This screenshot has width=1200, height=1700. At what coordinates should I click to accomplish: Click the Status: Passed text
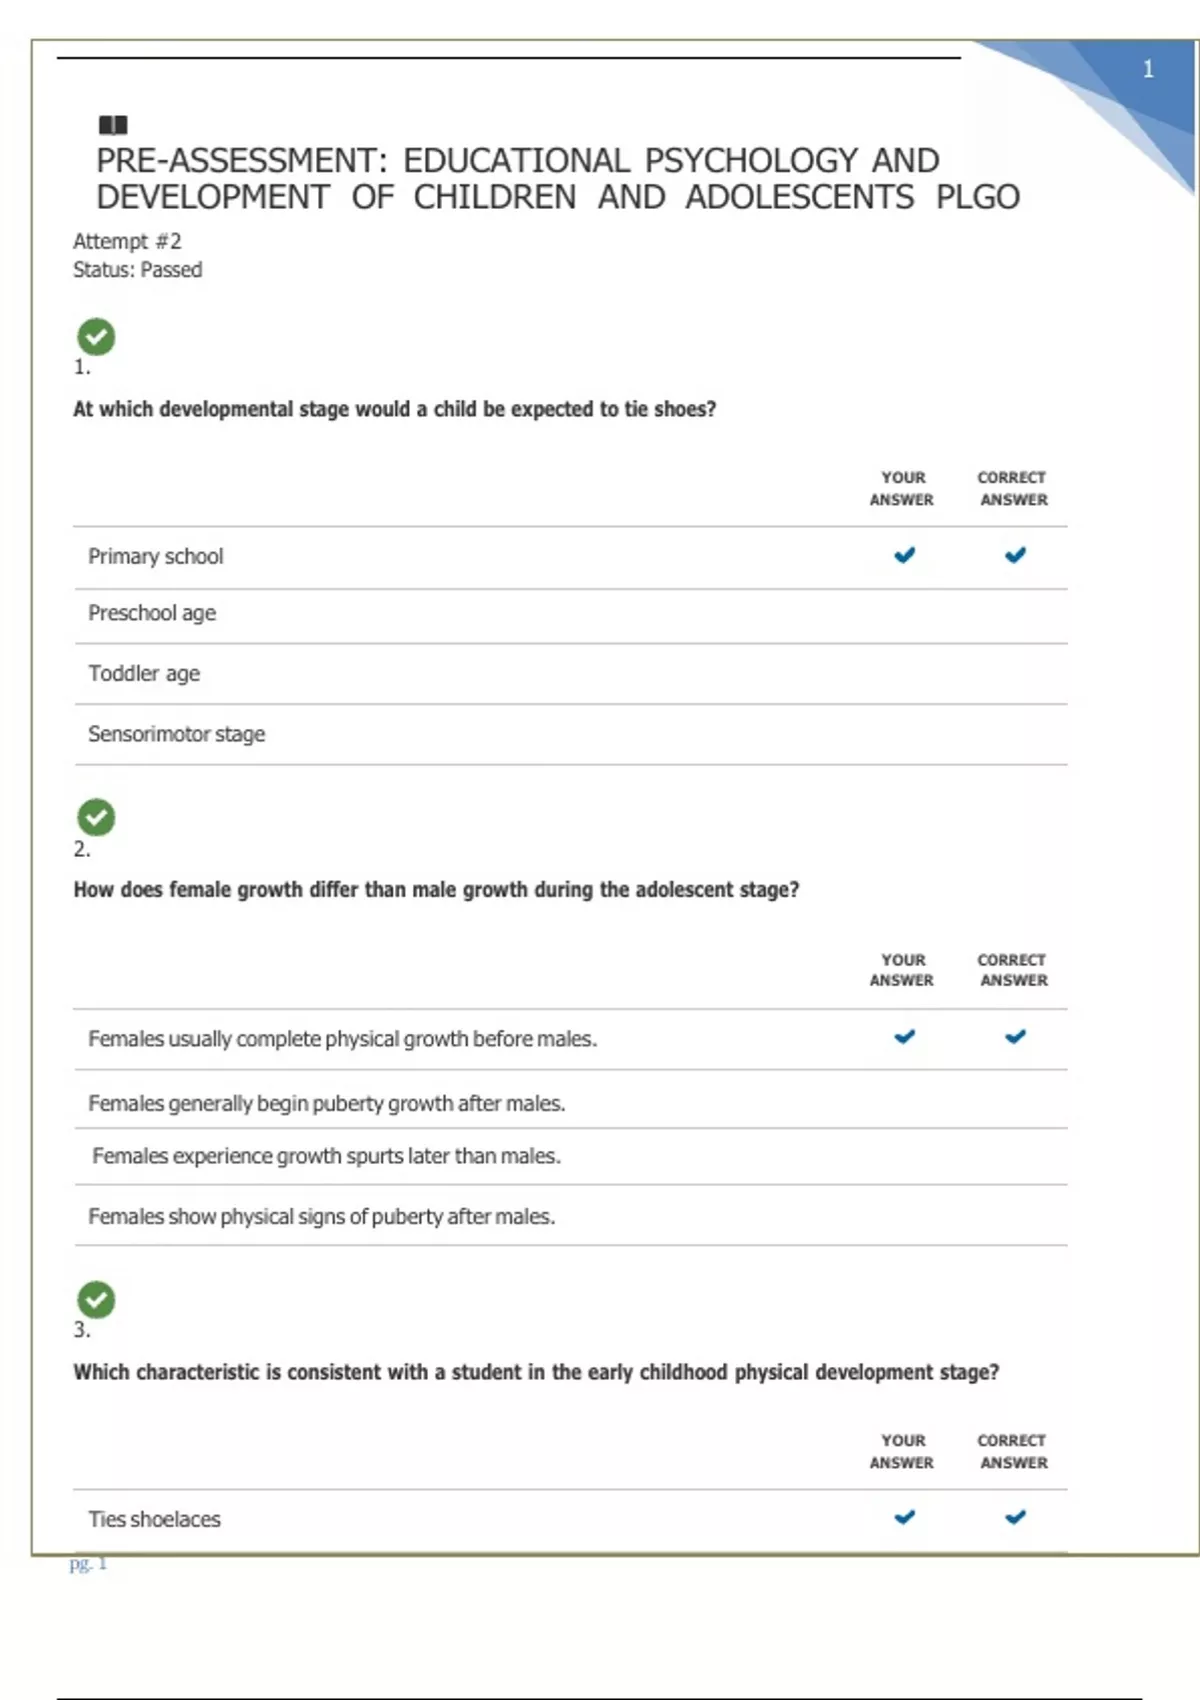137,270
